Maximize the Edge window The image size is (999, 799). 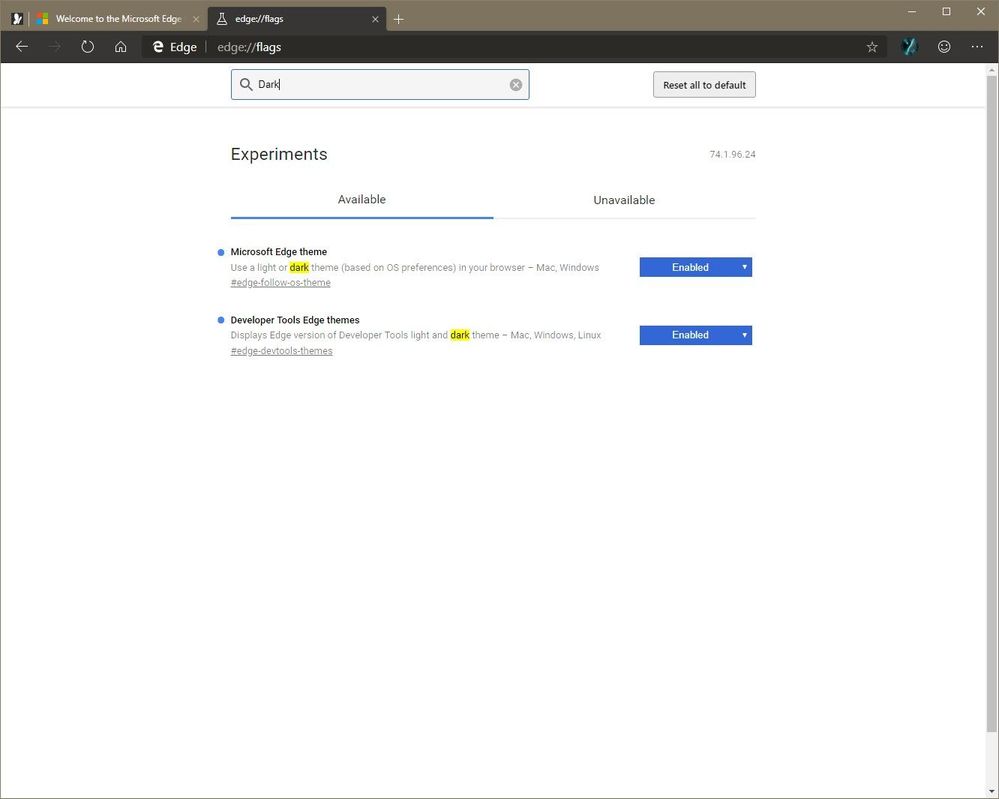(946, 11)
